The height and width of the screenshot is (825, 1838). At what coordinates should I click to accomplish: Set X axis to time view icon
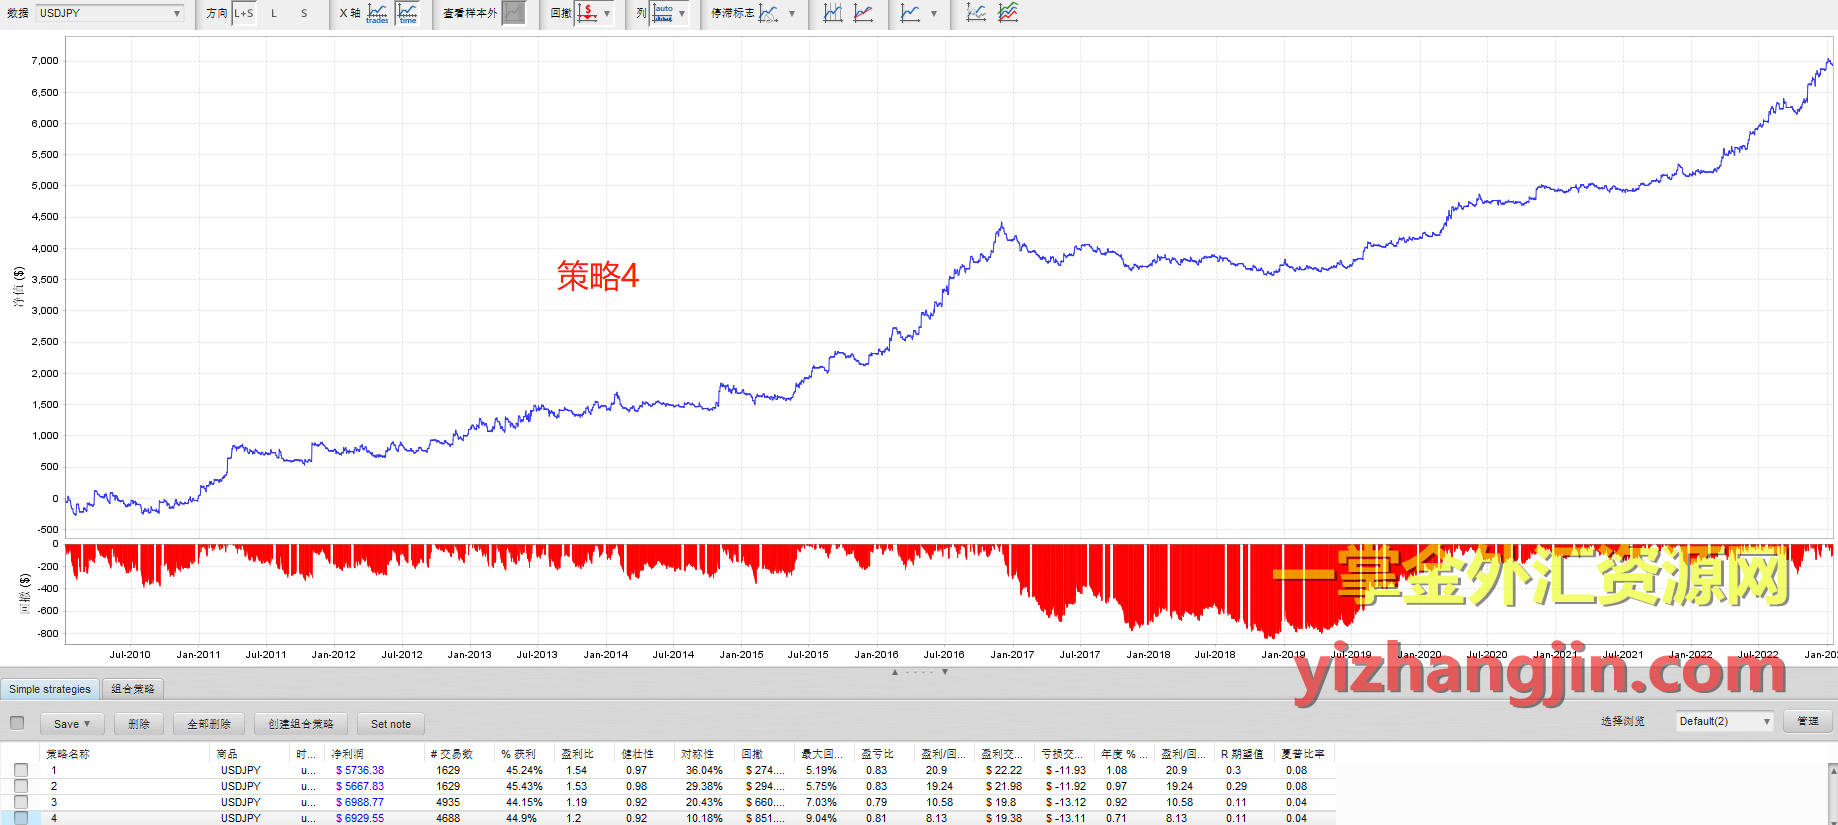coord(408,13)
